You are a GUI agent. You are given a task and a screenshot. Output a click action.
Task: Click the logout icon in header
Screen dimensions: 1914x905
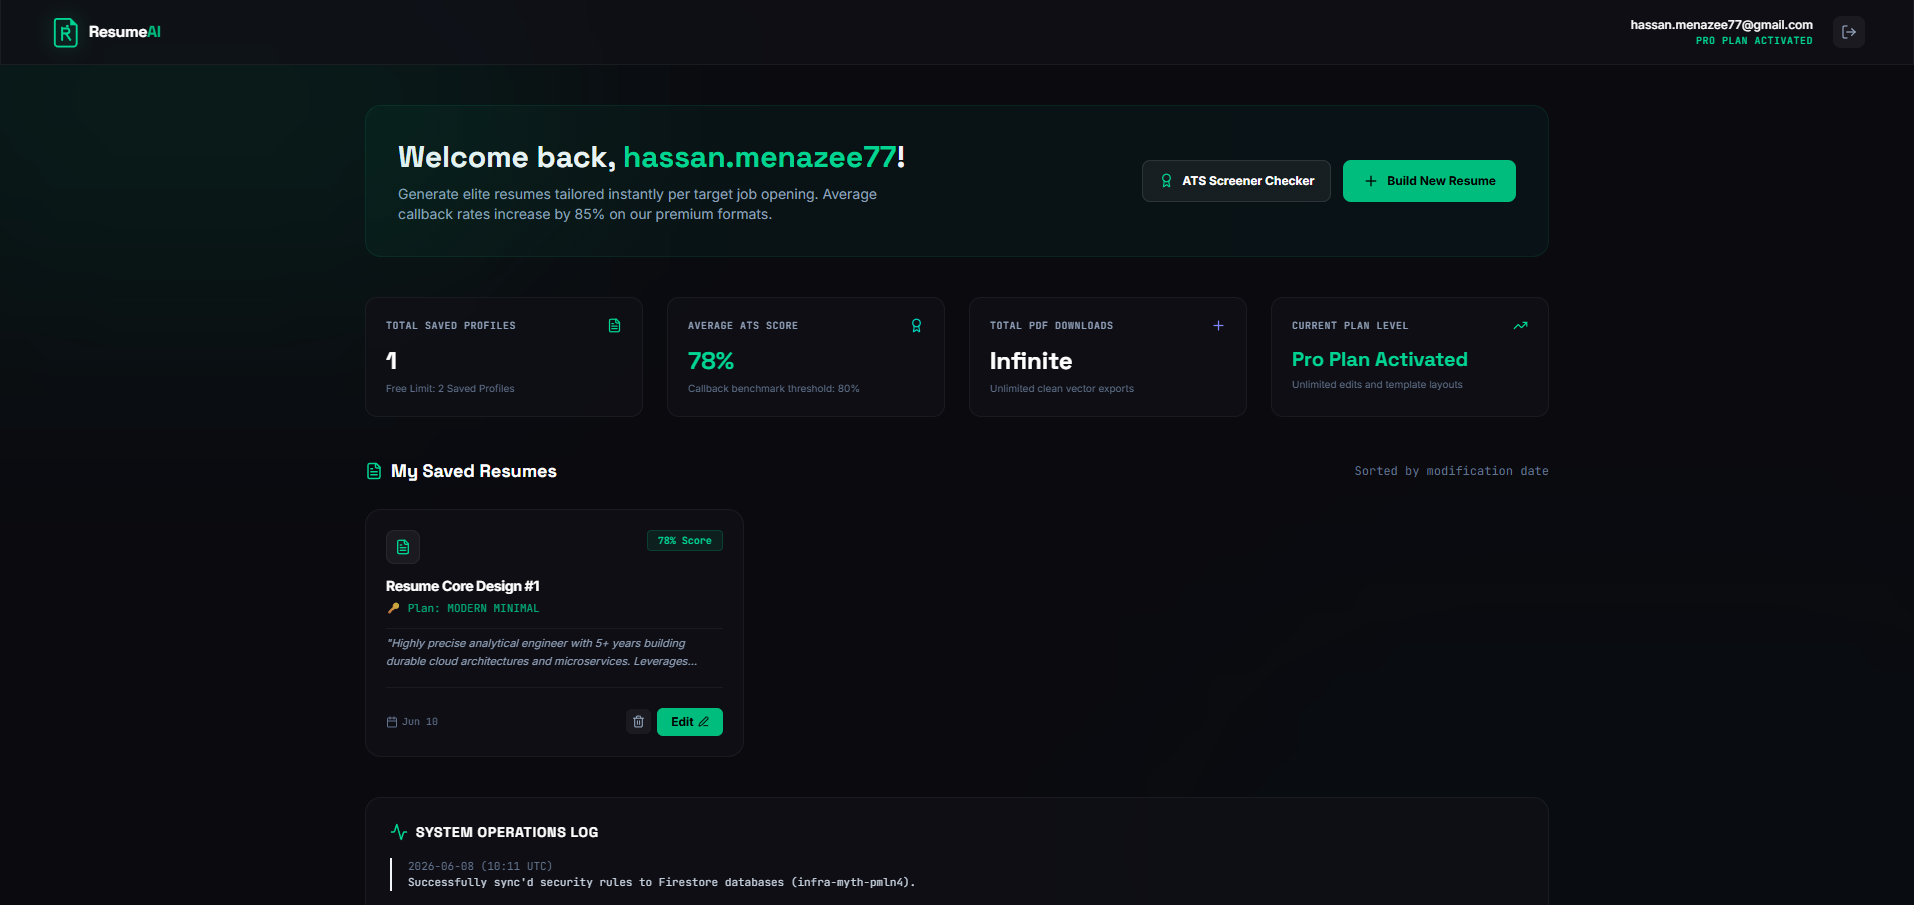pyautogui.click(x=1849, y=32)
